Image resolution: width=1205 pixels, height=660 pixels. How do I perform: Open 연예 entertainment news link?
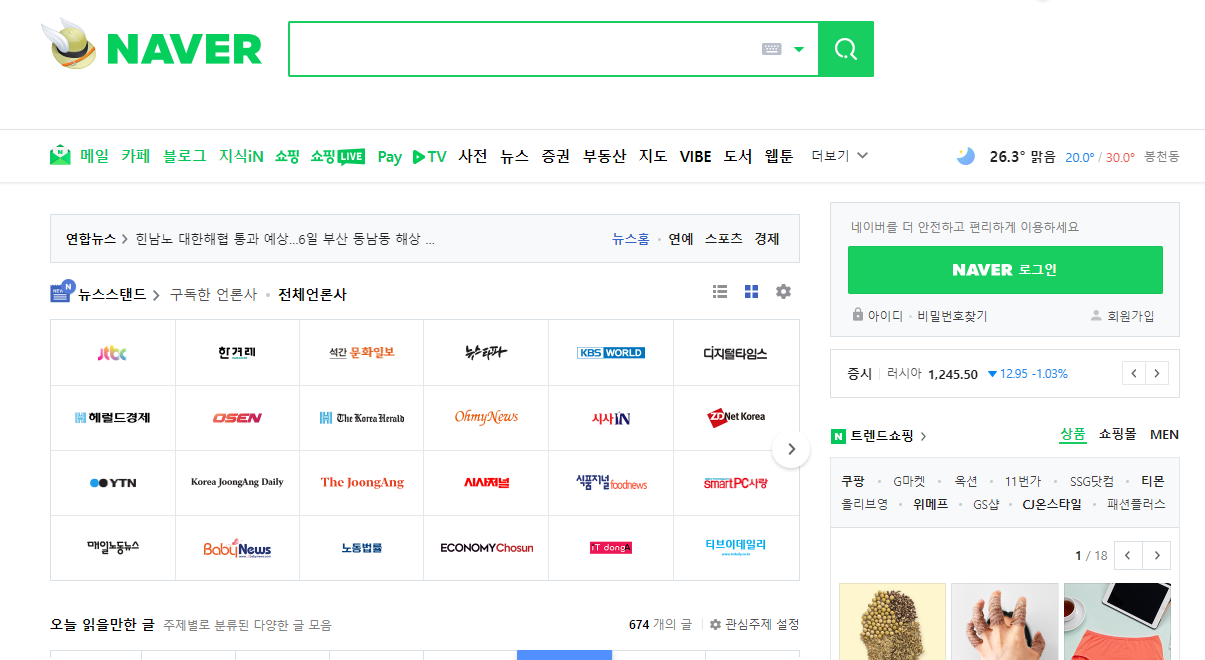coord(681,239)
